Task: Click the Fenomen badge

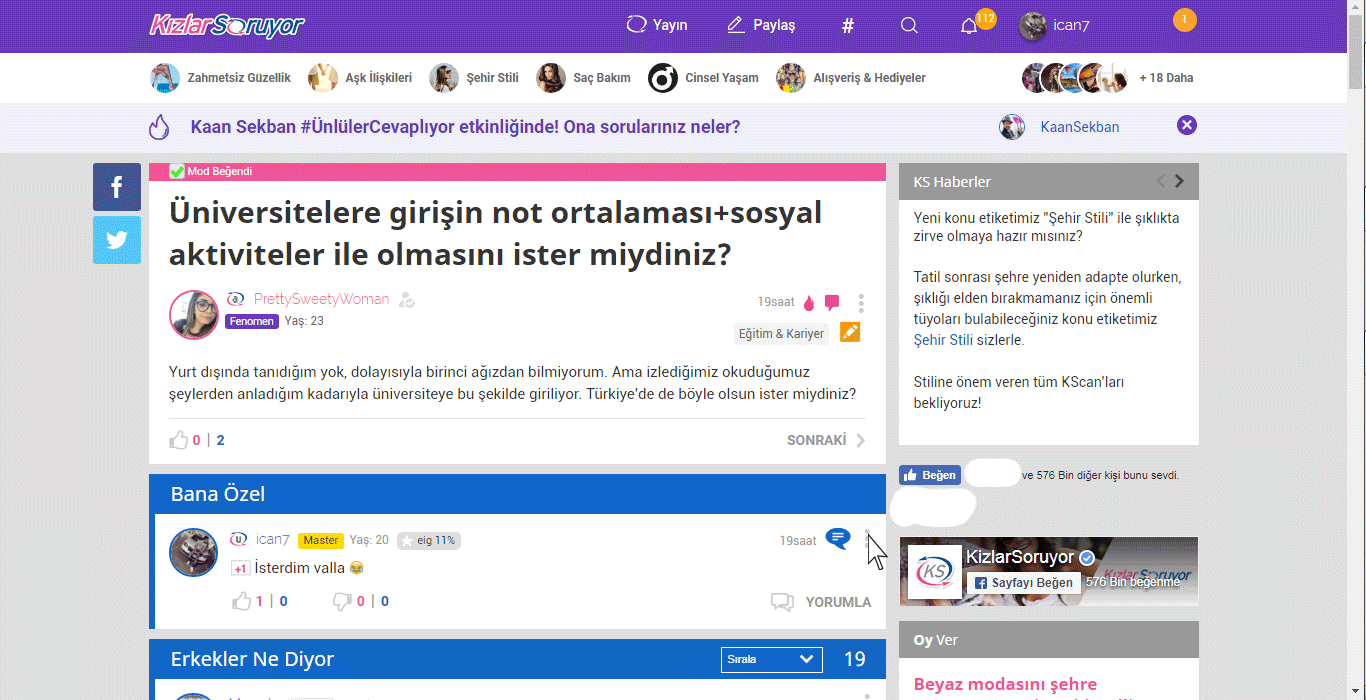Action: (251, 321)
